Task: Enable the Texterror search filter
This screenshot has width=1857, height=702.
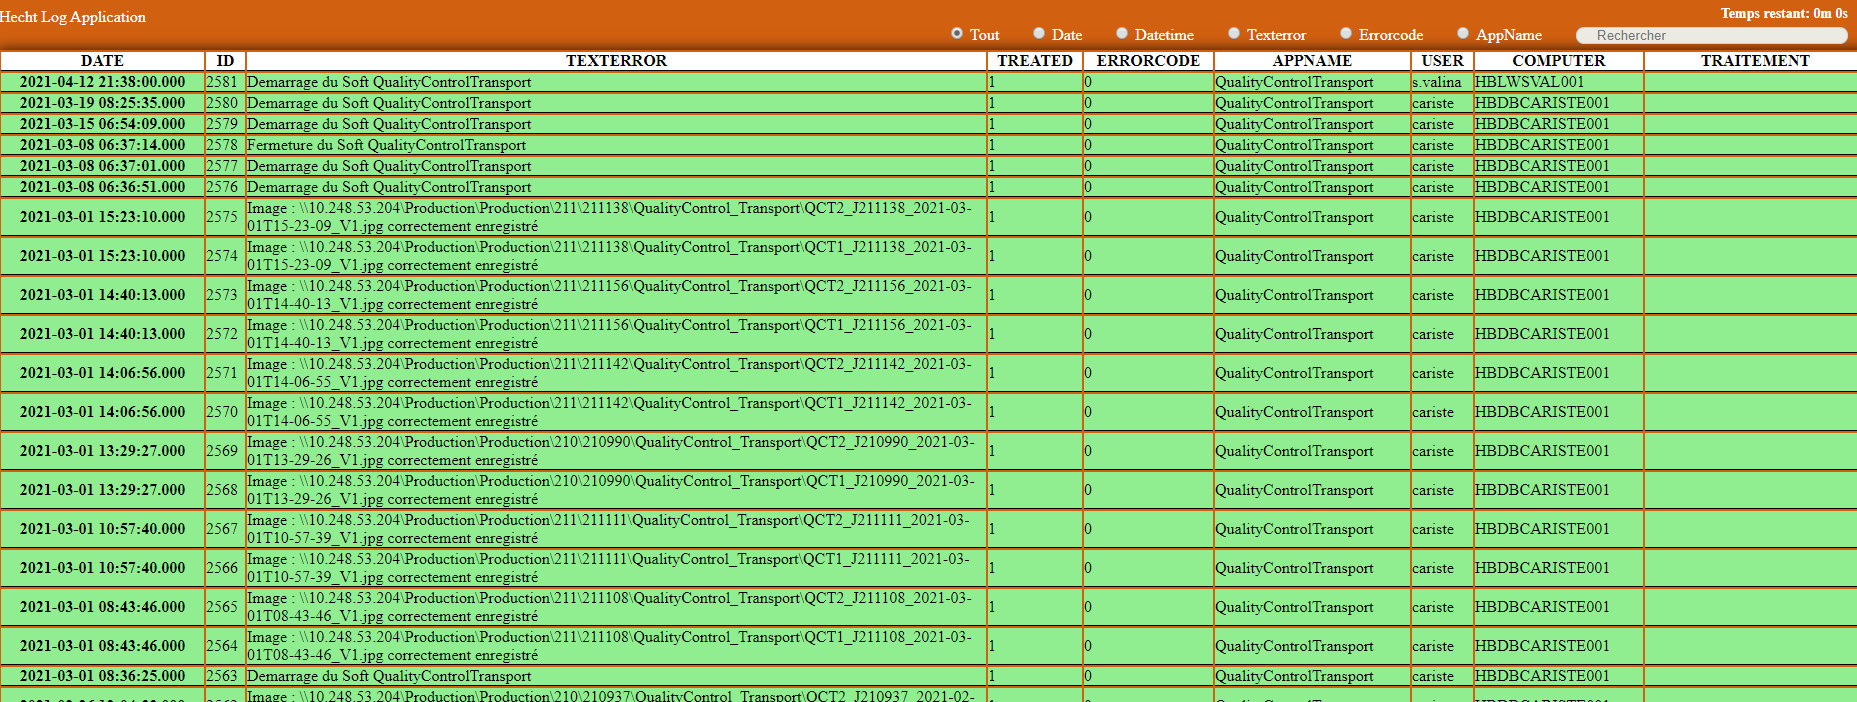Action: click(1234, 34)
